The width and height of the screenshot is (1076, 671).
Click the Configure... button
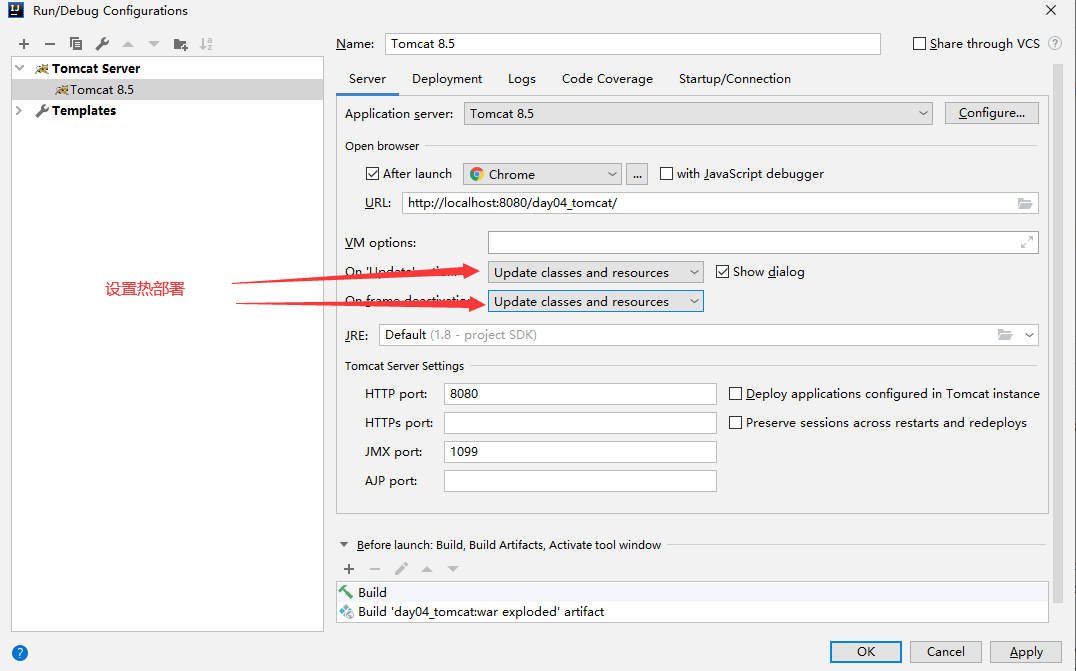(x=991, y=114)
